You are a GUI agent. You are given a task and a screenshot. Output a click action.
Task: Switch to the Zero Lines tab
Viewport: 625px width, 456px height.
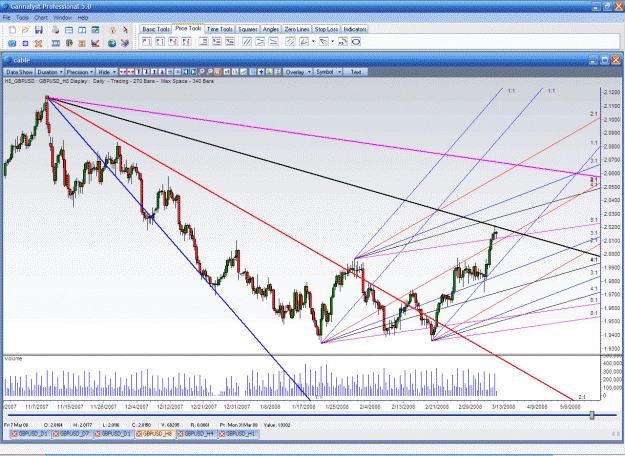pos(297,29)
